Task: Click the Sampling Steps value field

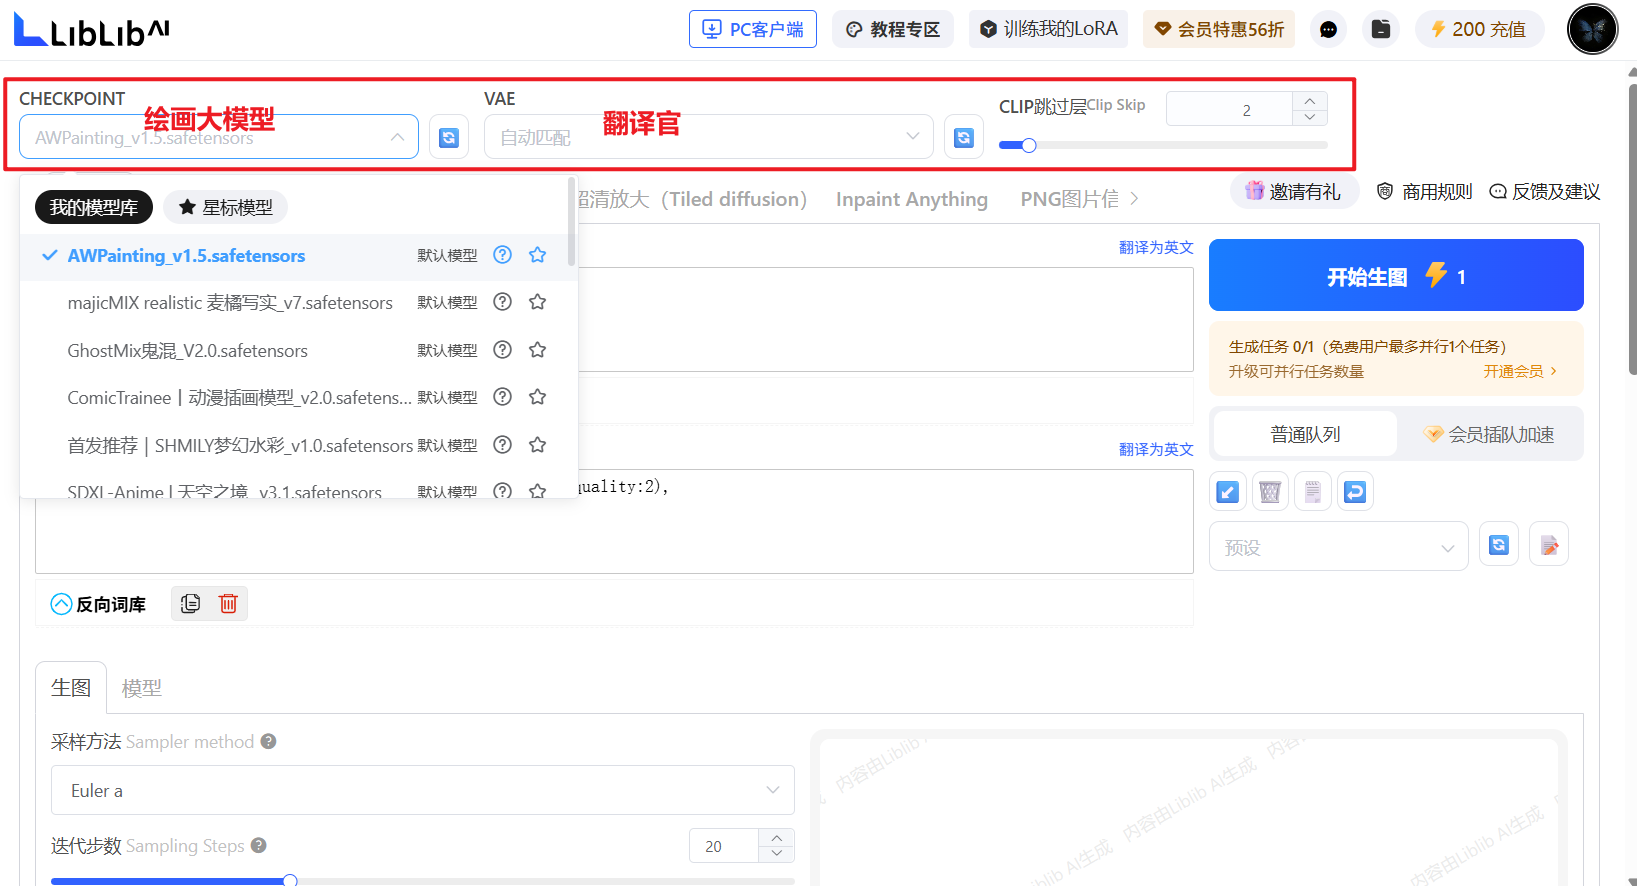Action: pos(724,846)
